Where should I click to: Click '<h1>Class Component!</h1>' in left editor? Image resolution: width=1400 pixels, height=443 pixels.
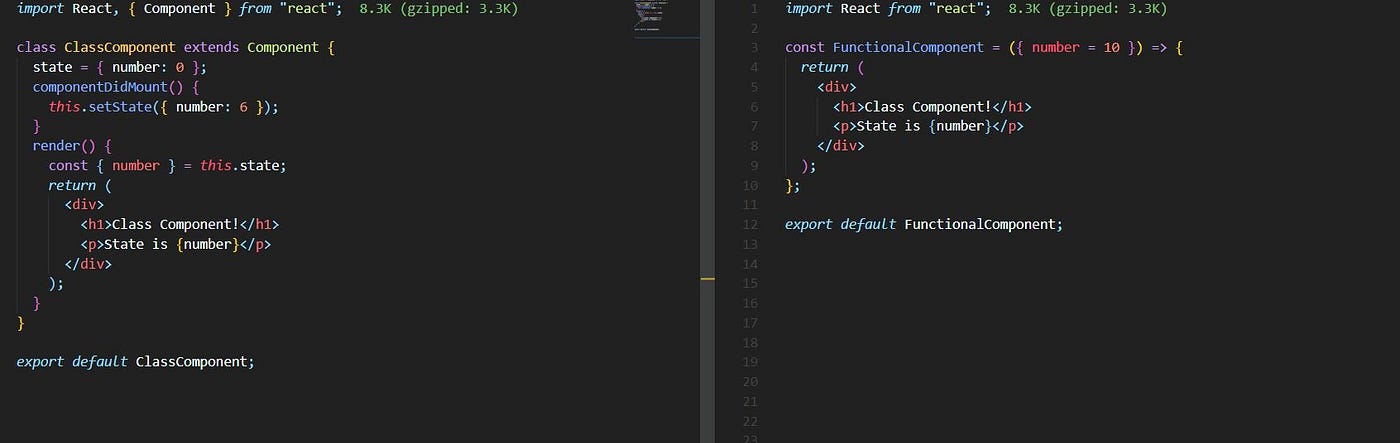pos(180,224)
